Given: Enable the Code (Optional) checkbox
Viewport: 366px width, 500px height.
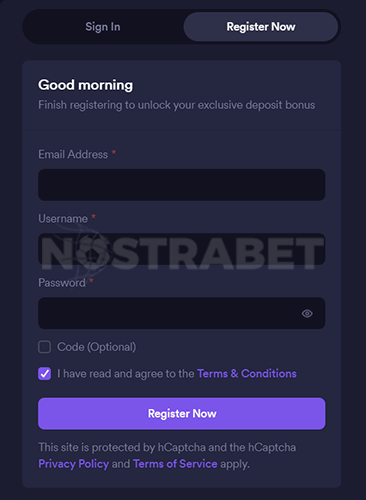Looking at the screenshot, I should 44,347.
